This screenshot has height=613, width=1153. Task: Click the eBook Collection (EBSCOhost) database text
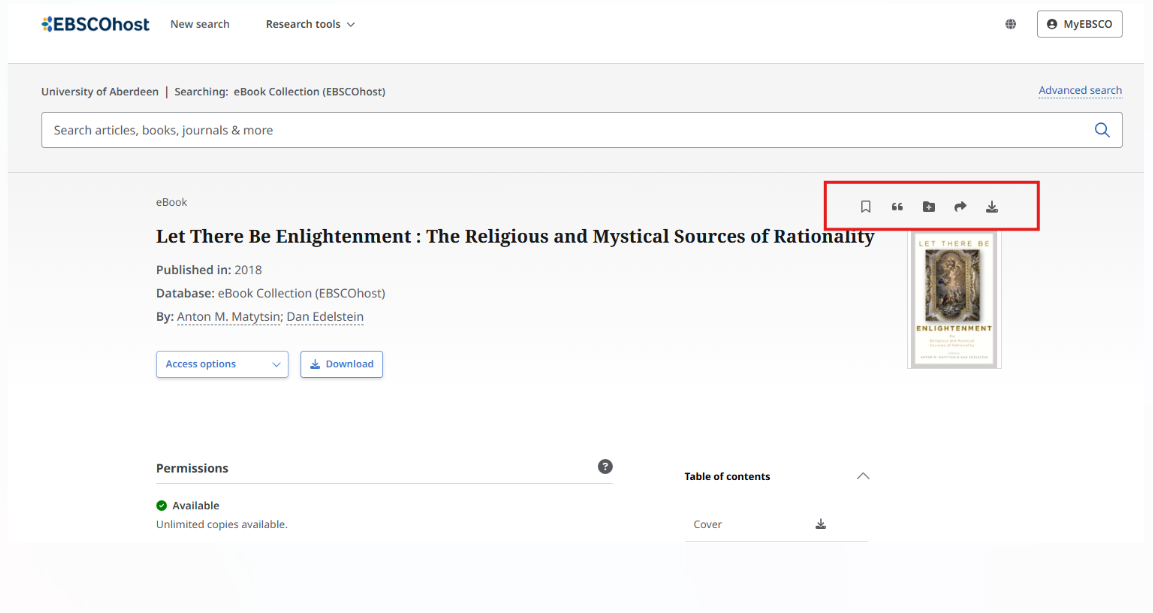[301, 293]
